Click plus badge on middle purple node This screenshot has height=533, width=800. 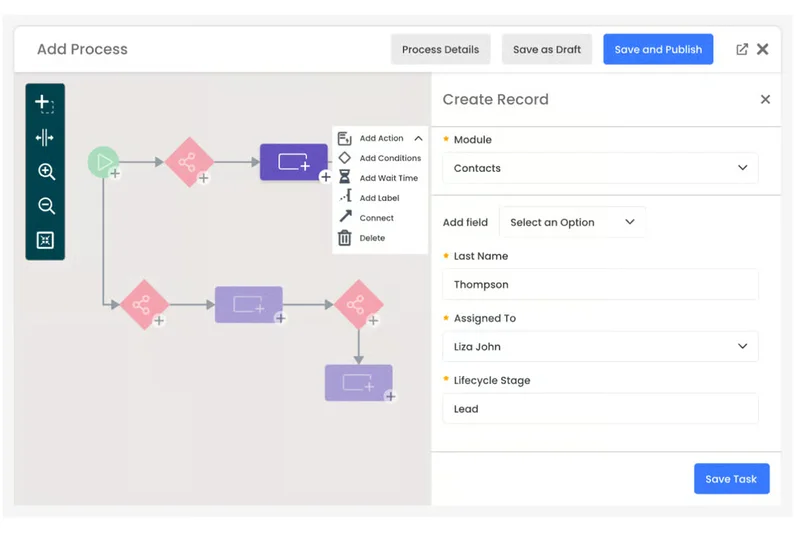280,318
